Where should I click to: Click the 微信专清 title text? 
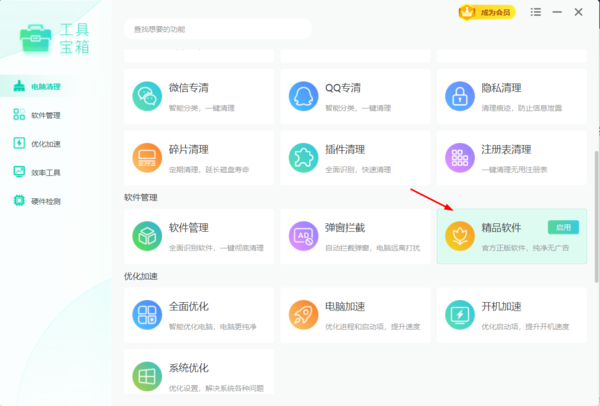click(x=189, y=88)
